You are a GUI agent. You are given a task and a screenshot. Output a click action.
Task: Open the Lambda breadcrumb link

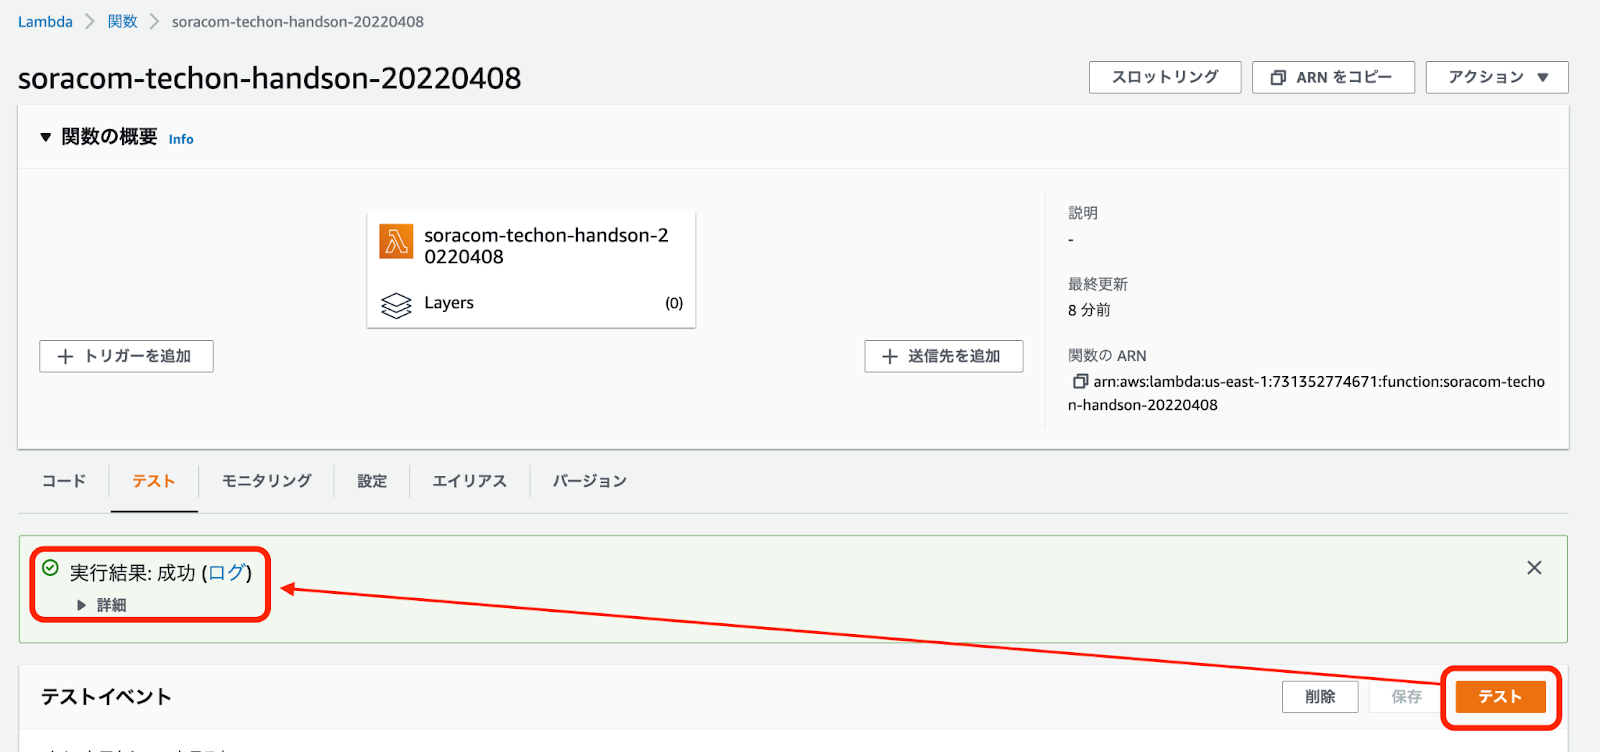45,21
